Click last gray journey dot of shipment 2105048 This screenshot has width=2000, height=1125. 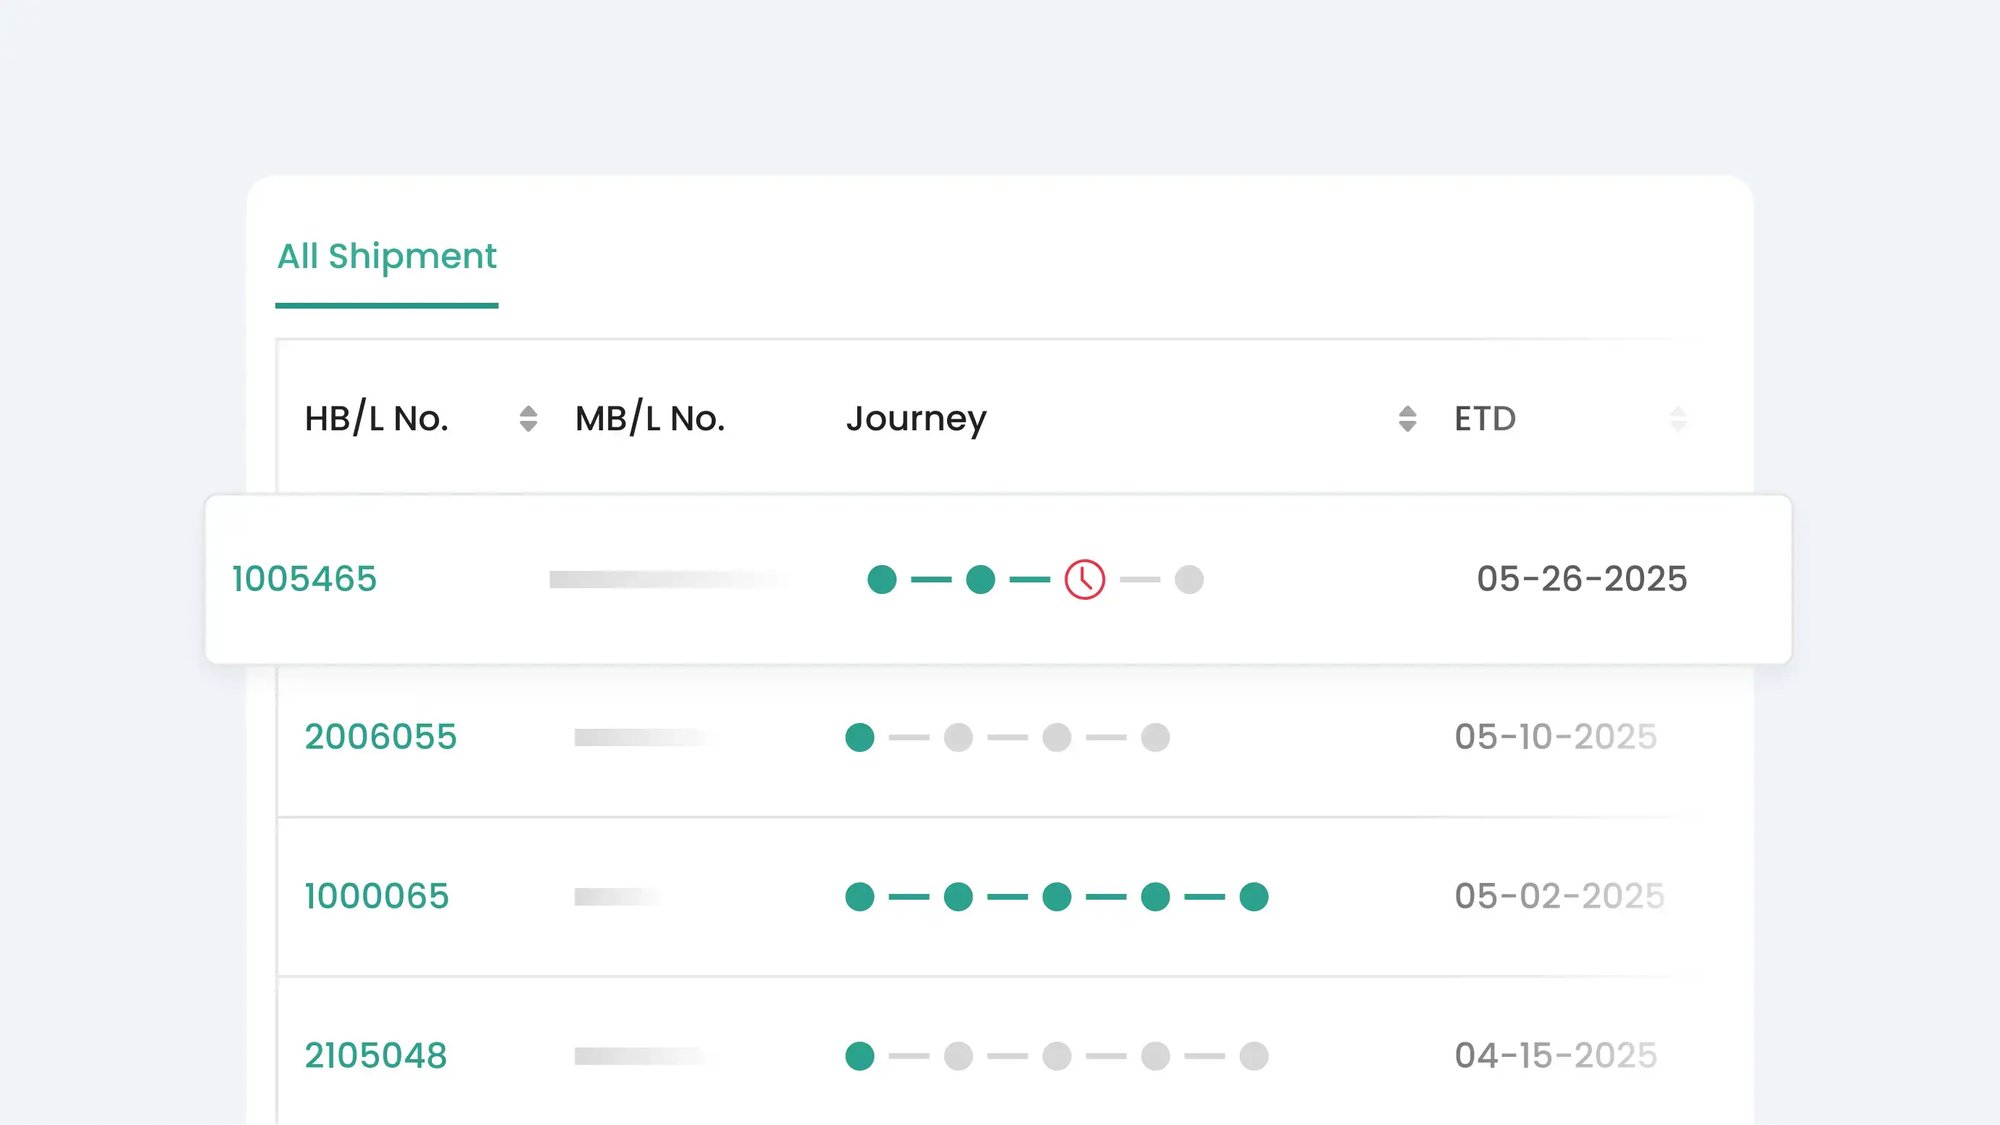(x=1253, y=1056)
